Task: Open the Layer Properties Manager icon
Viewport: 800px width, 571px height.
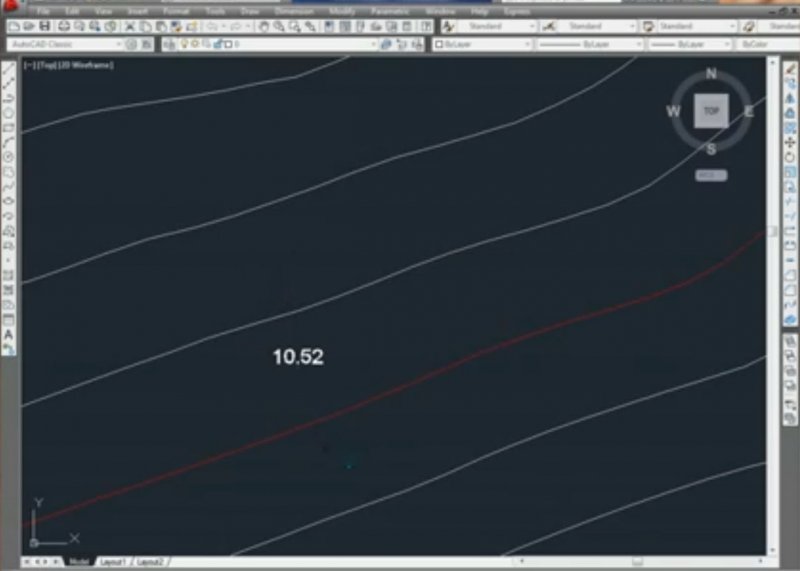Action: click(x=169, y=44)
